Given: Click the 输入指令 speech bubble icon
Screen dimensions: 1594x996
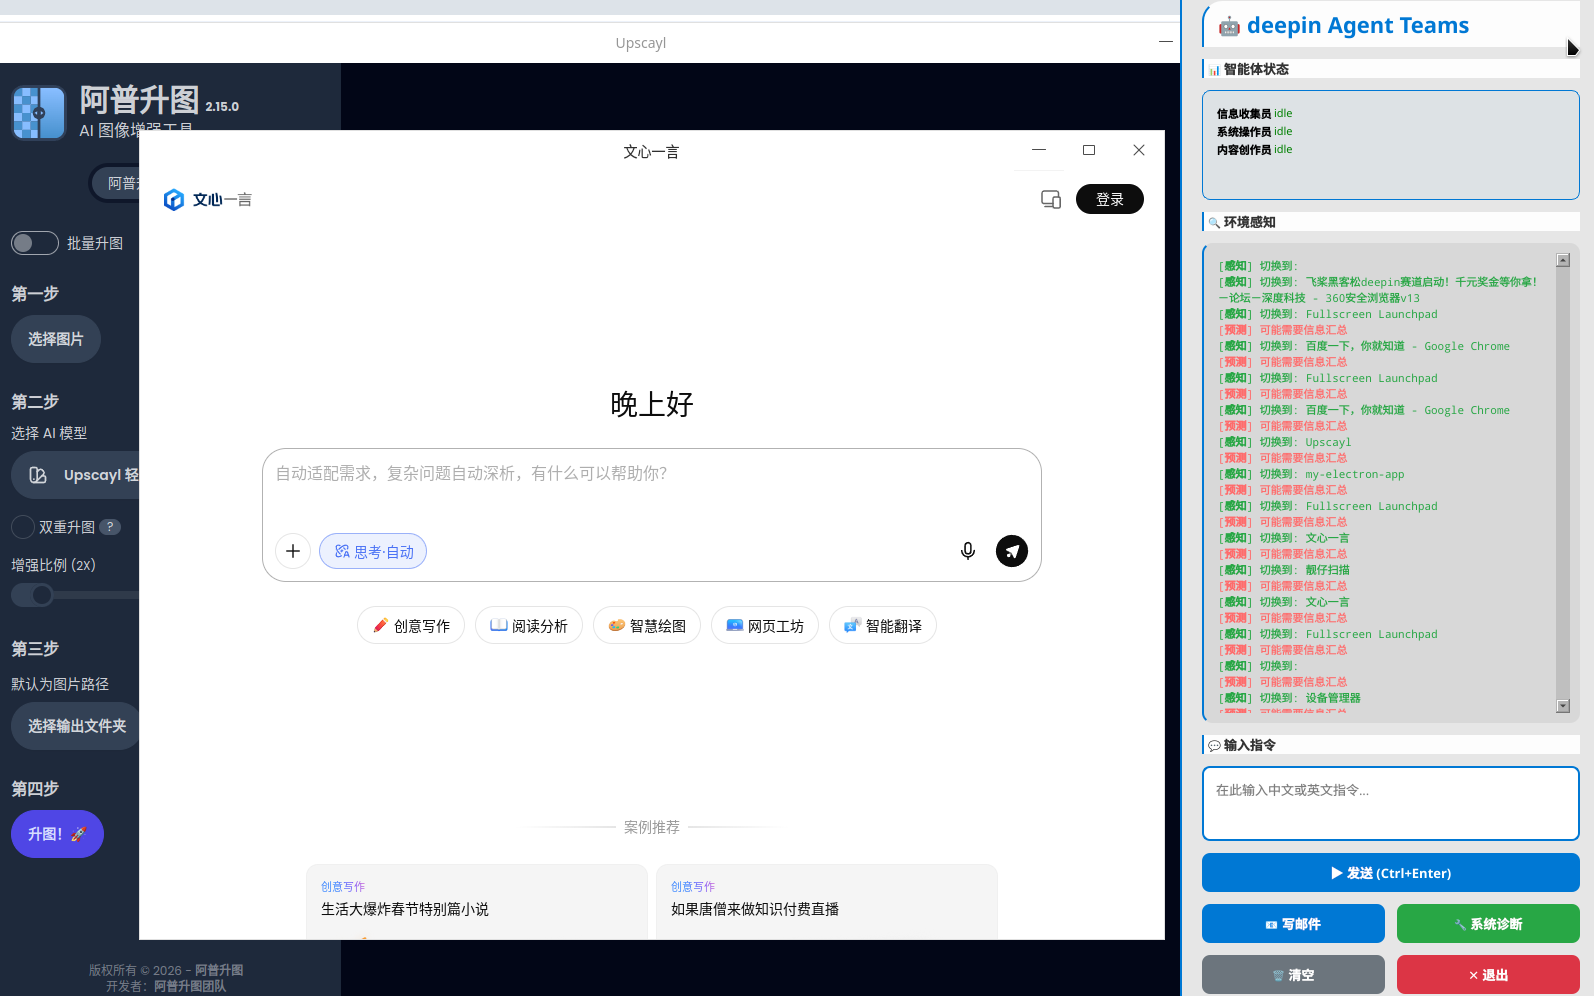Looking at the screenshot, I should click(x=1214, y=746).
